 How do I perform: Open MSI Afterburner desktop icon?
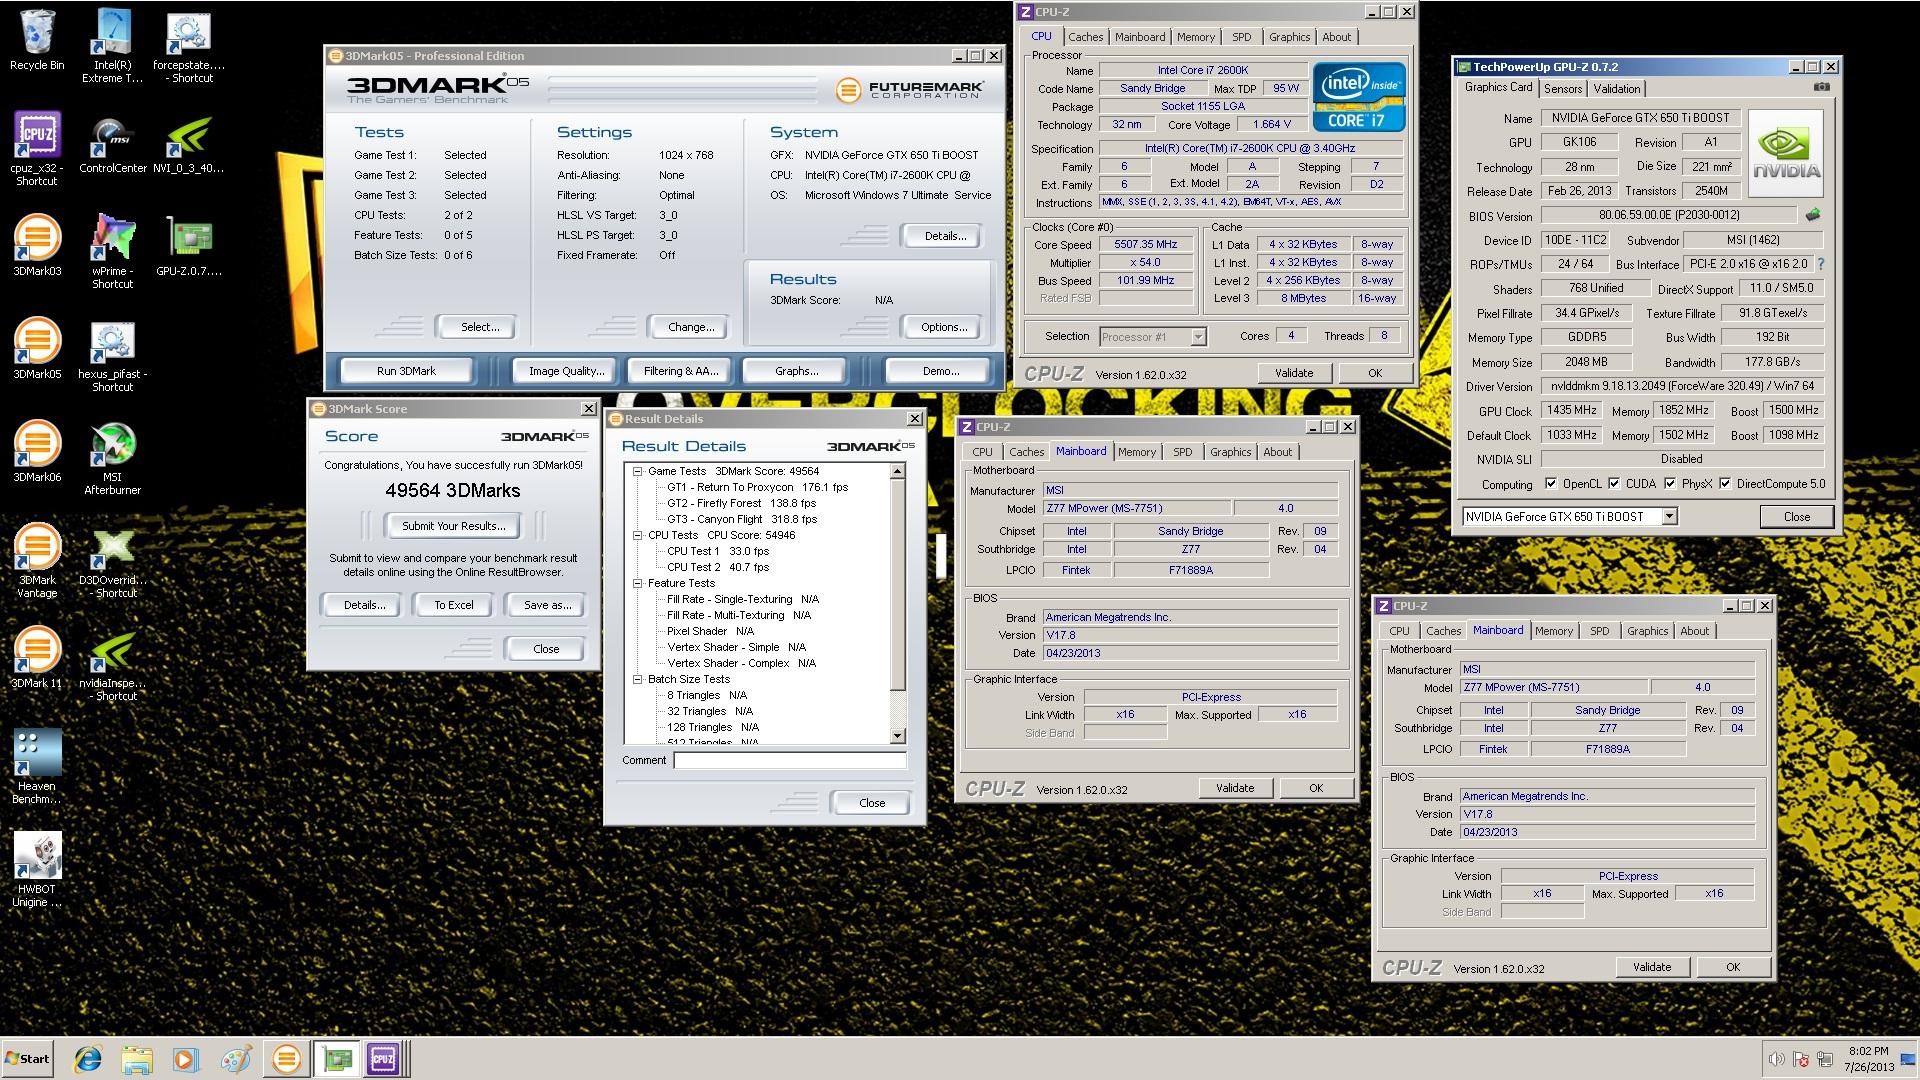click(112, 458)
